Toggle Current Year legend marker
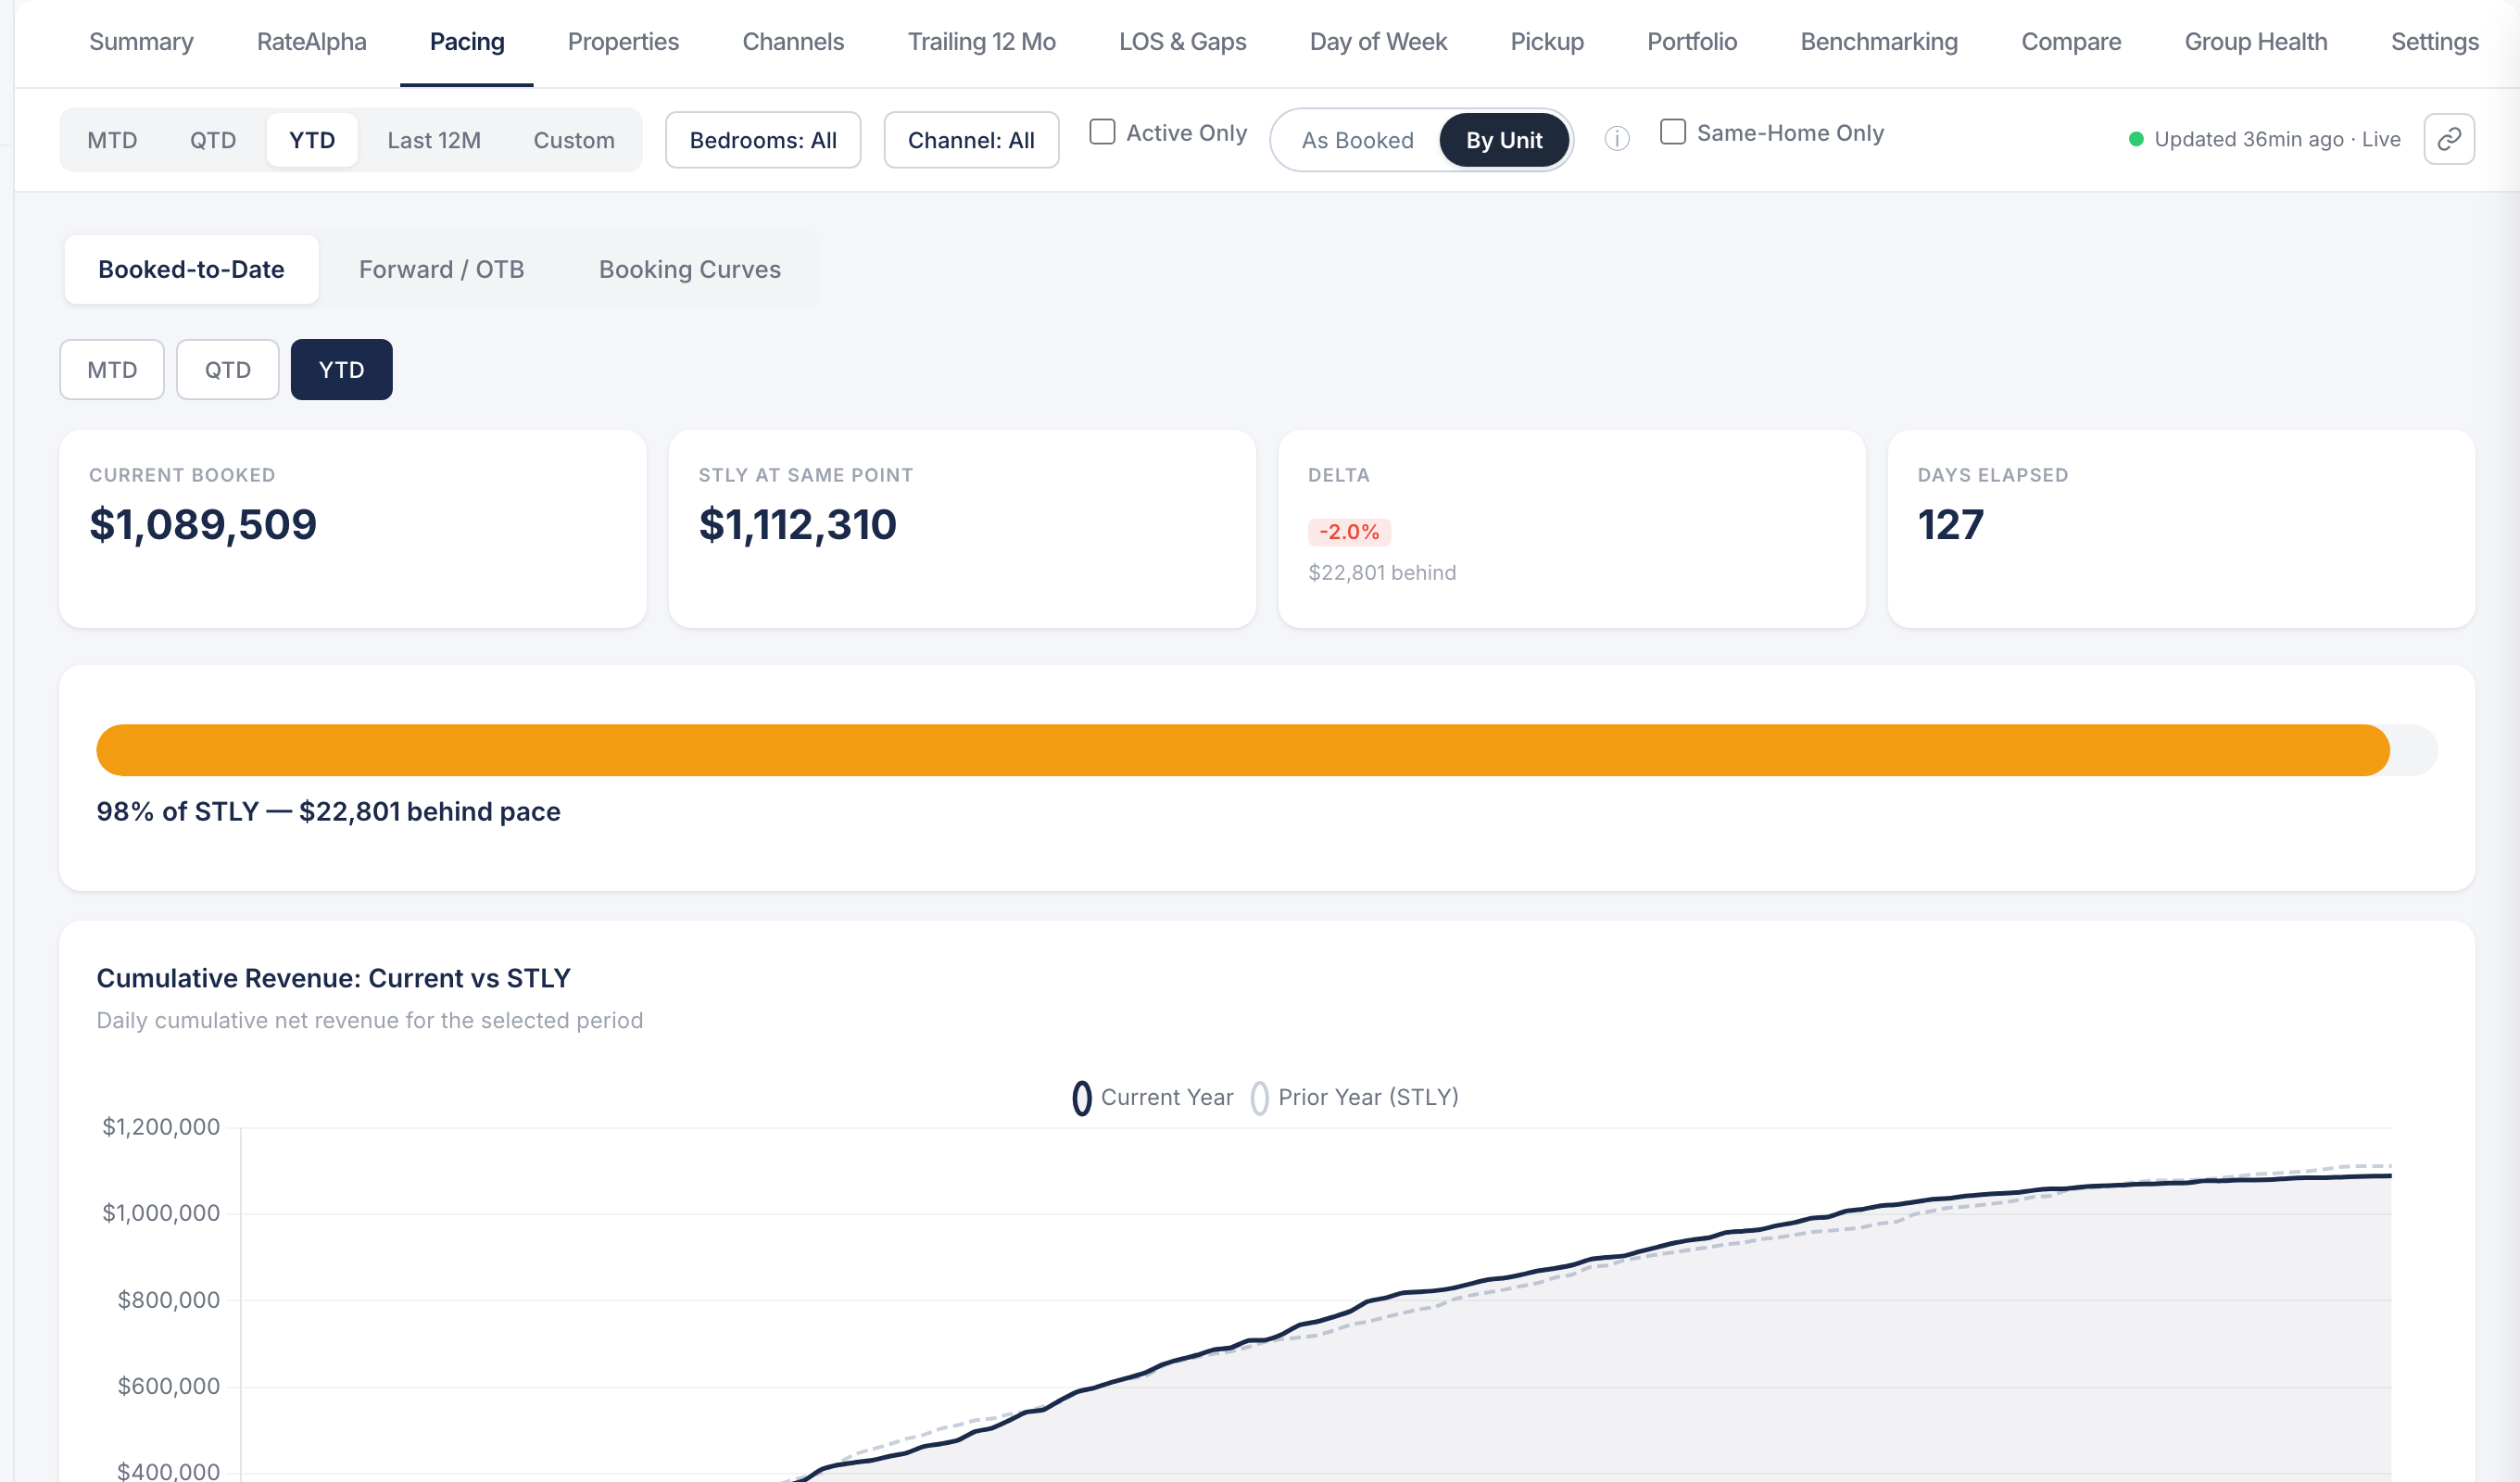This screenshot has width=2520, height=1482. click(1081, 1098)
